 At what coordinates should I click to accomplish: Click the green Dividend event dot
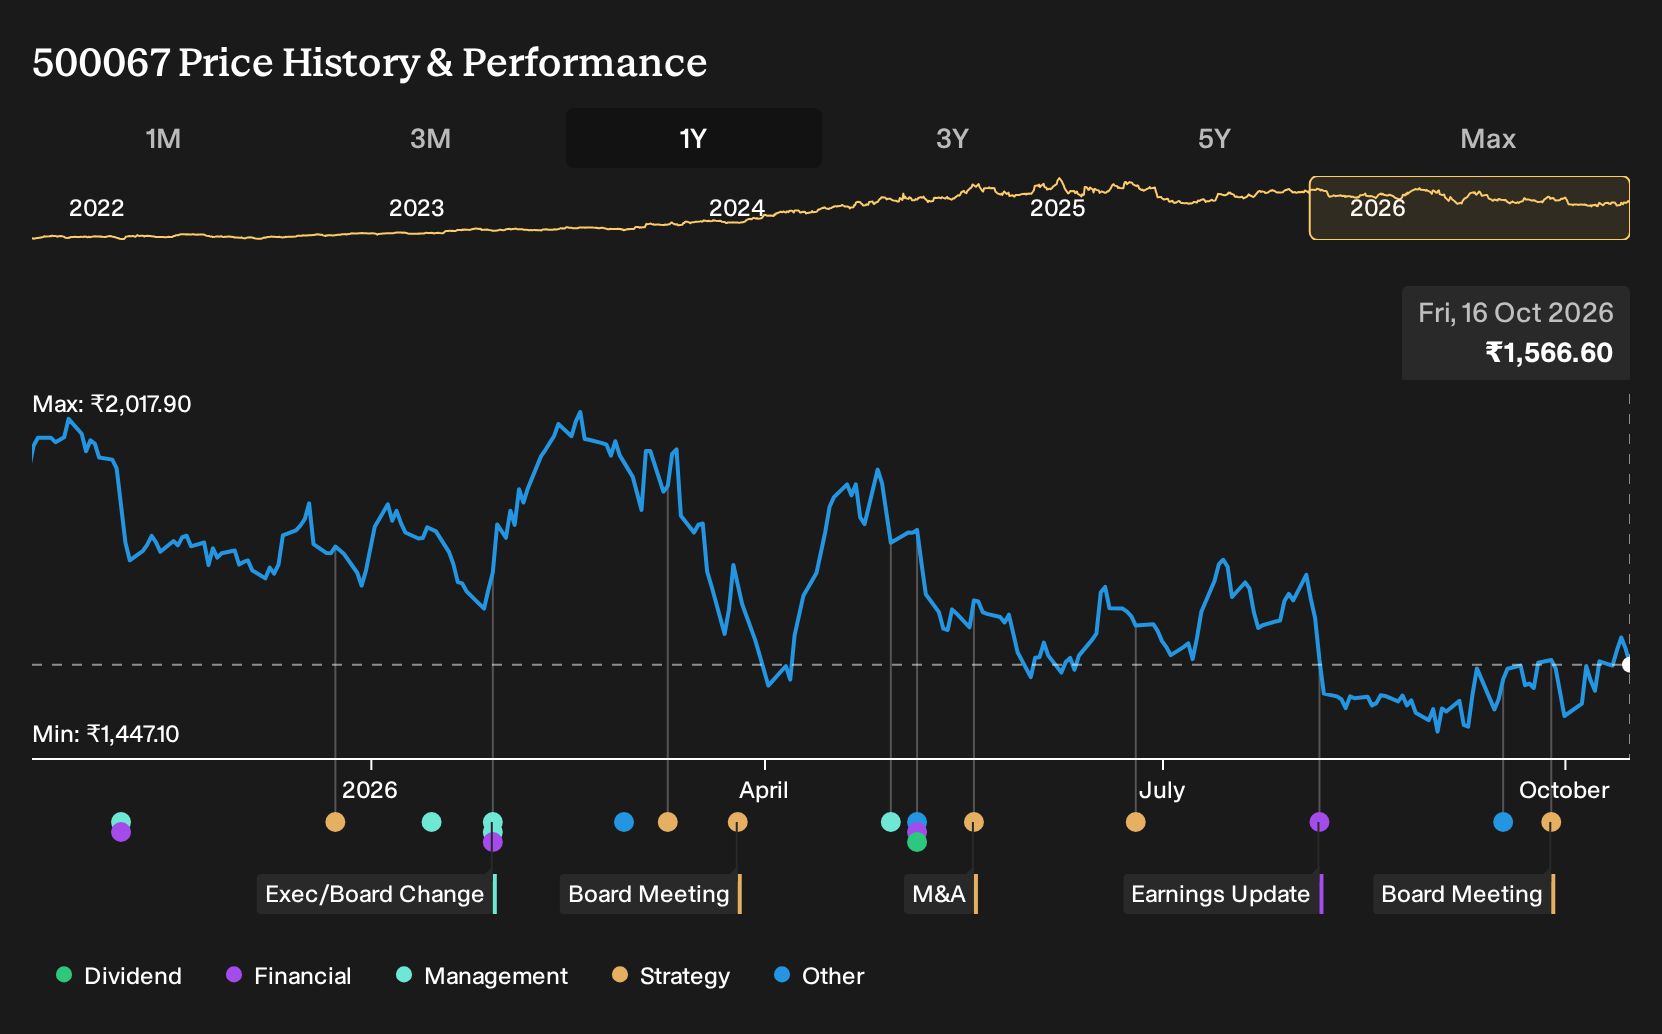pos(917,843)
